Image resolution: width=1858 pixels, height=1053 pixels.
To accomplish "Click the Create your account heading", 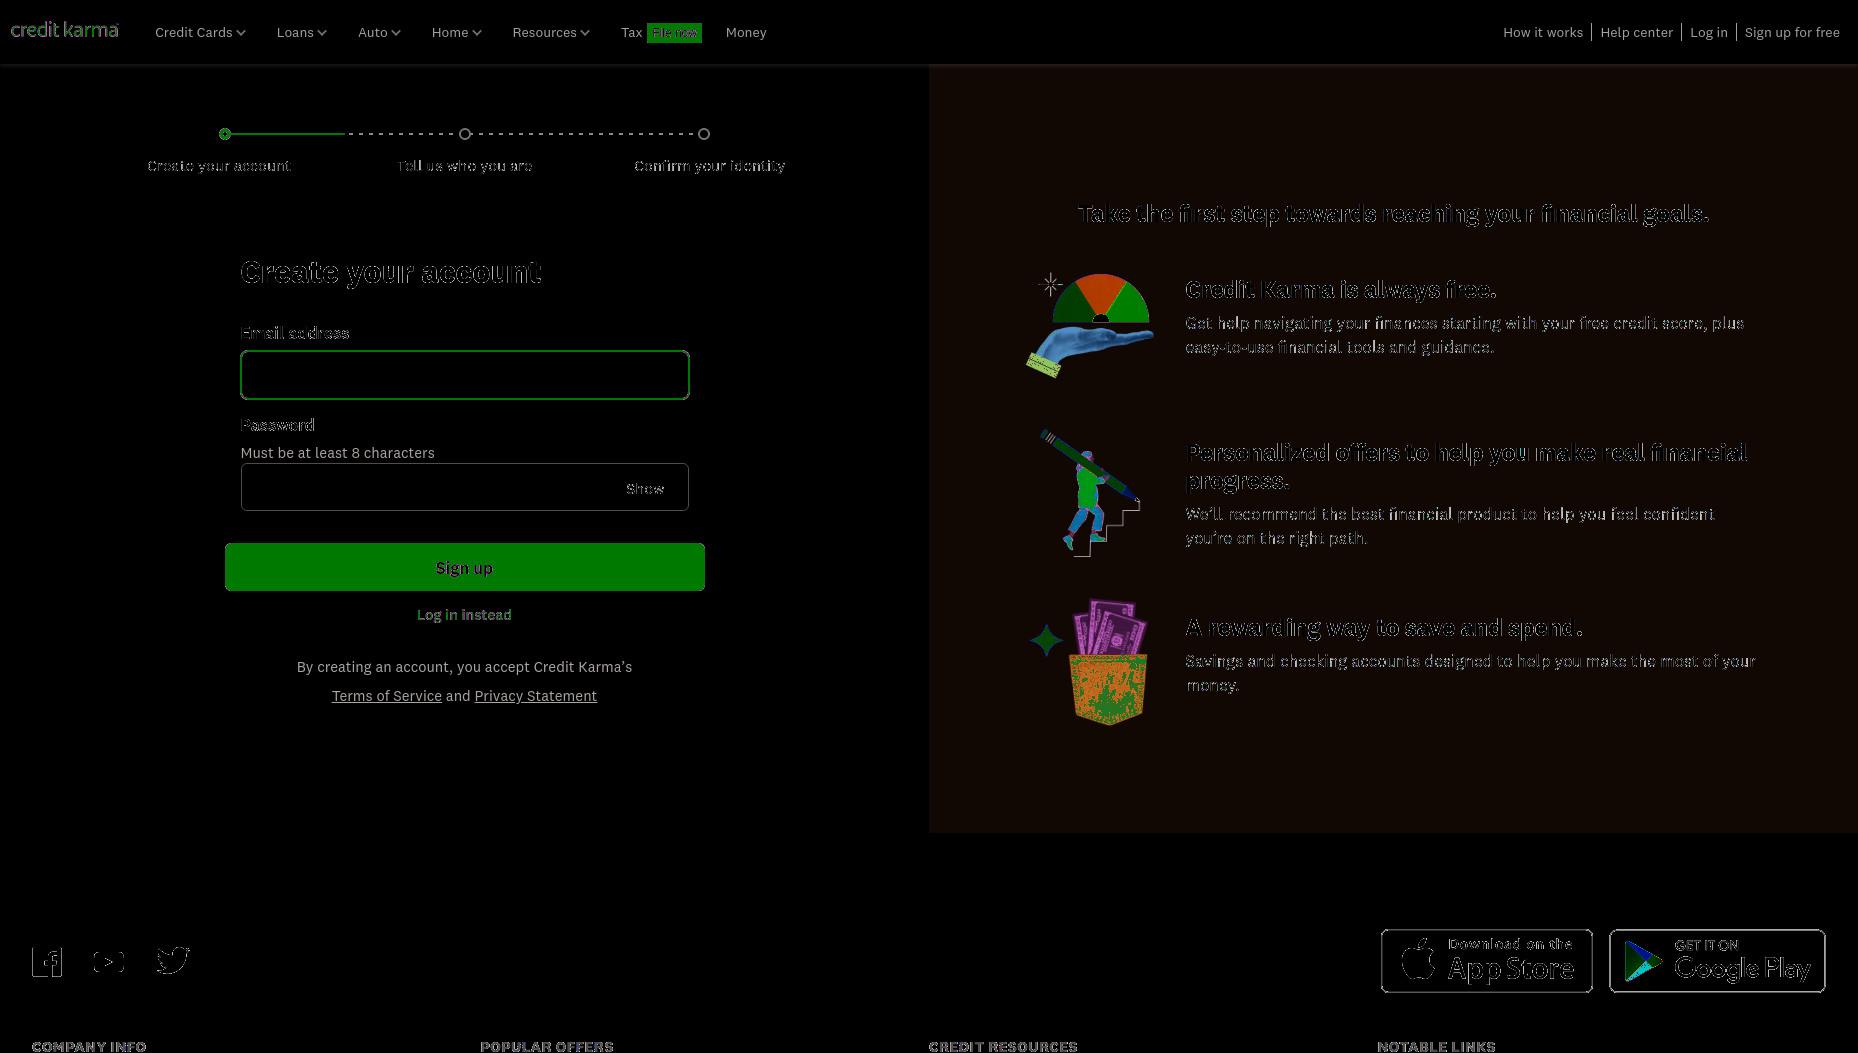I will tap(391, 272).
